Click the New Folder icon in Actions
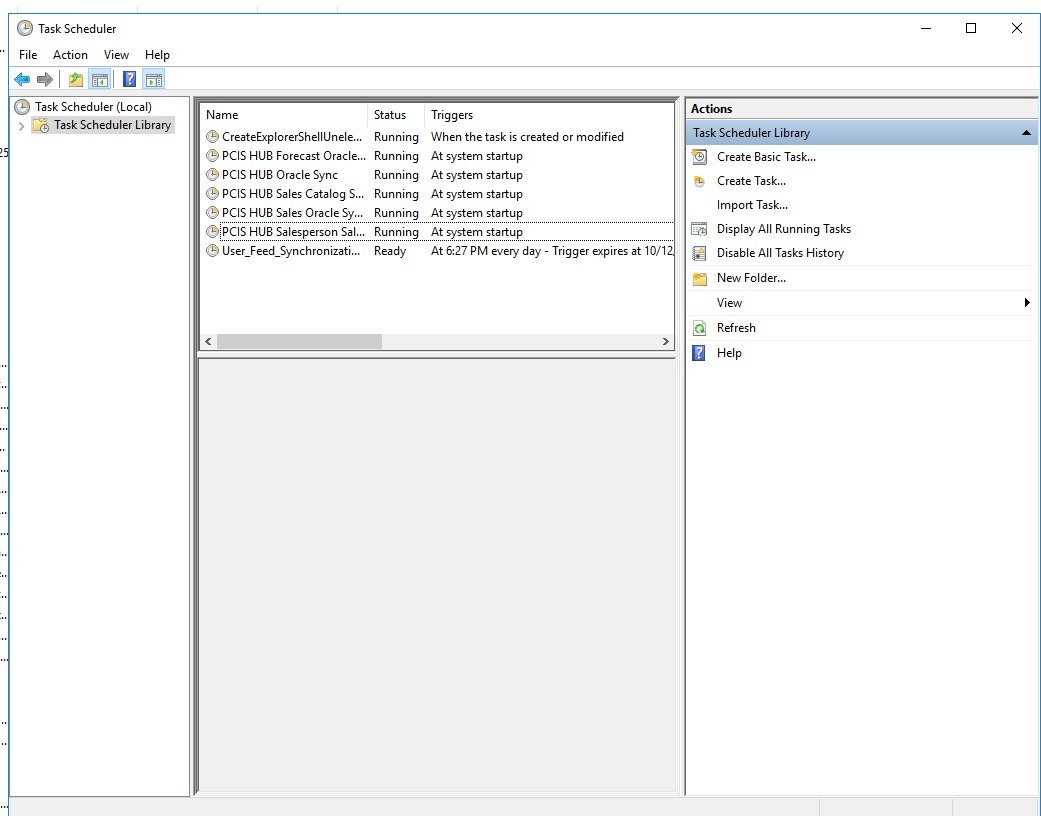The image size is (1041, 816). tap(700, 278)
